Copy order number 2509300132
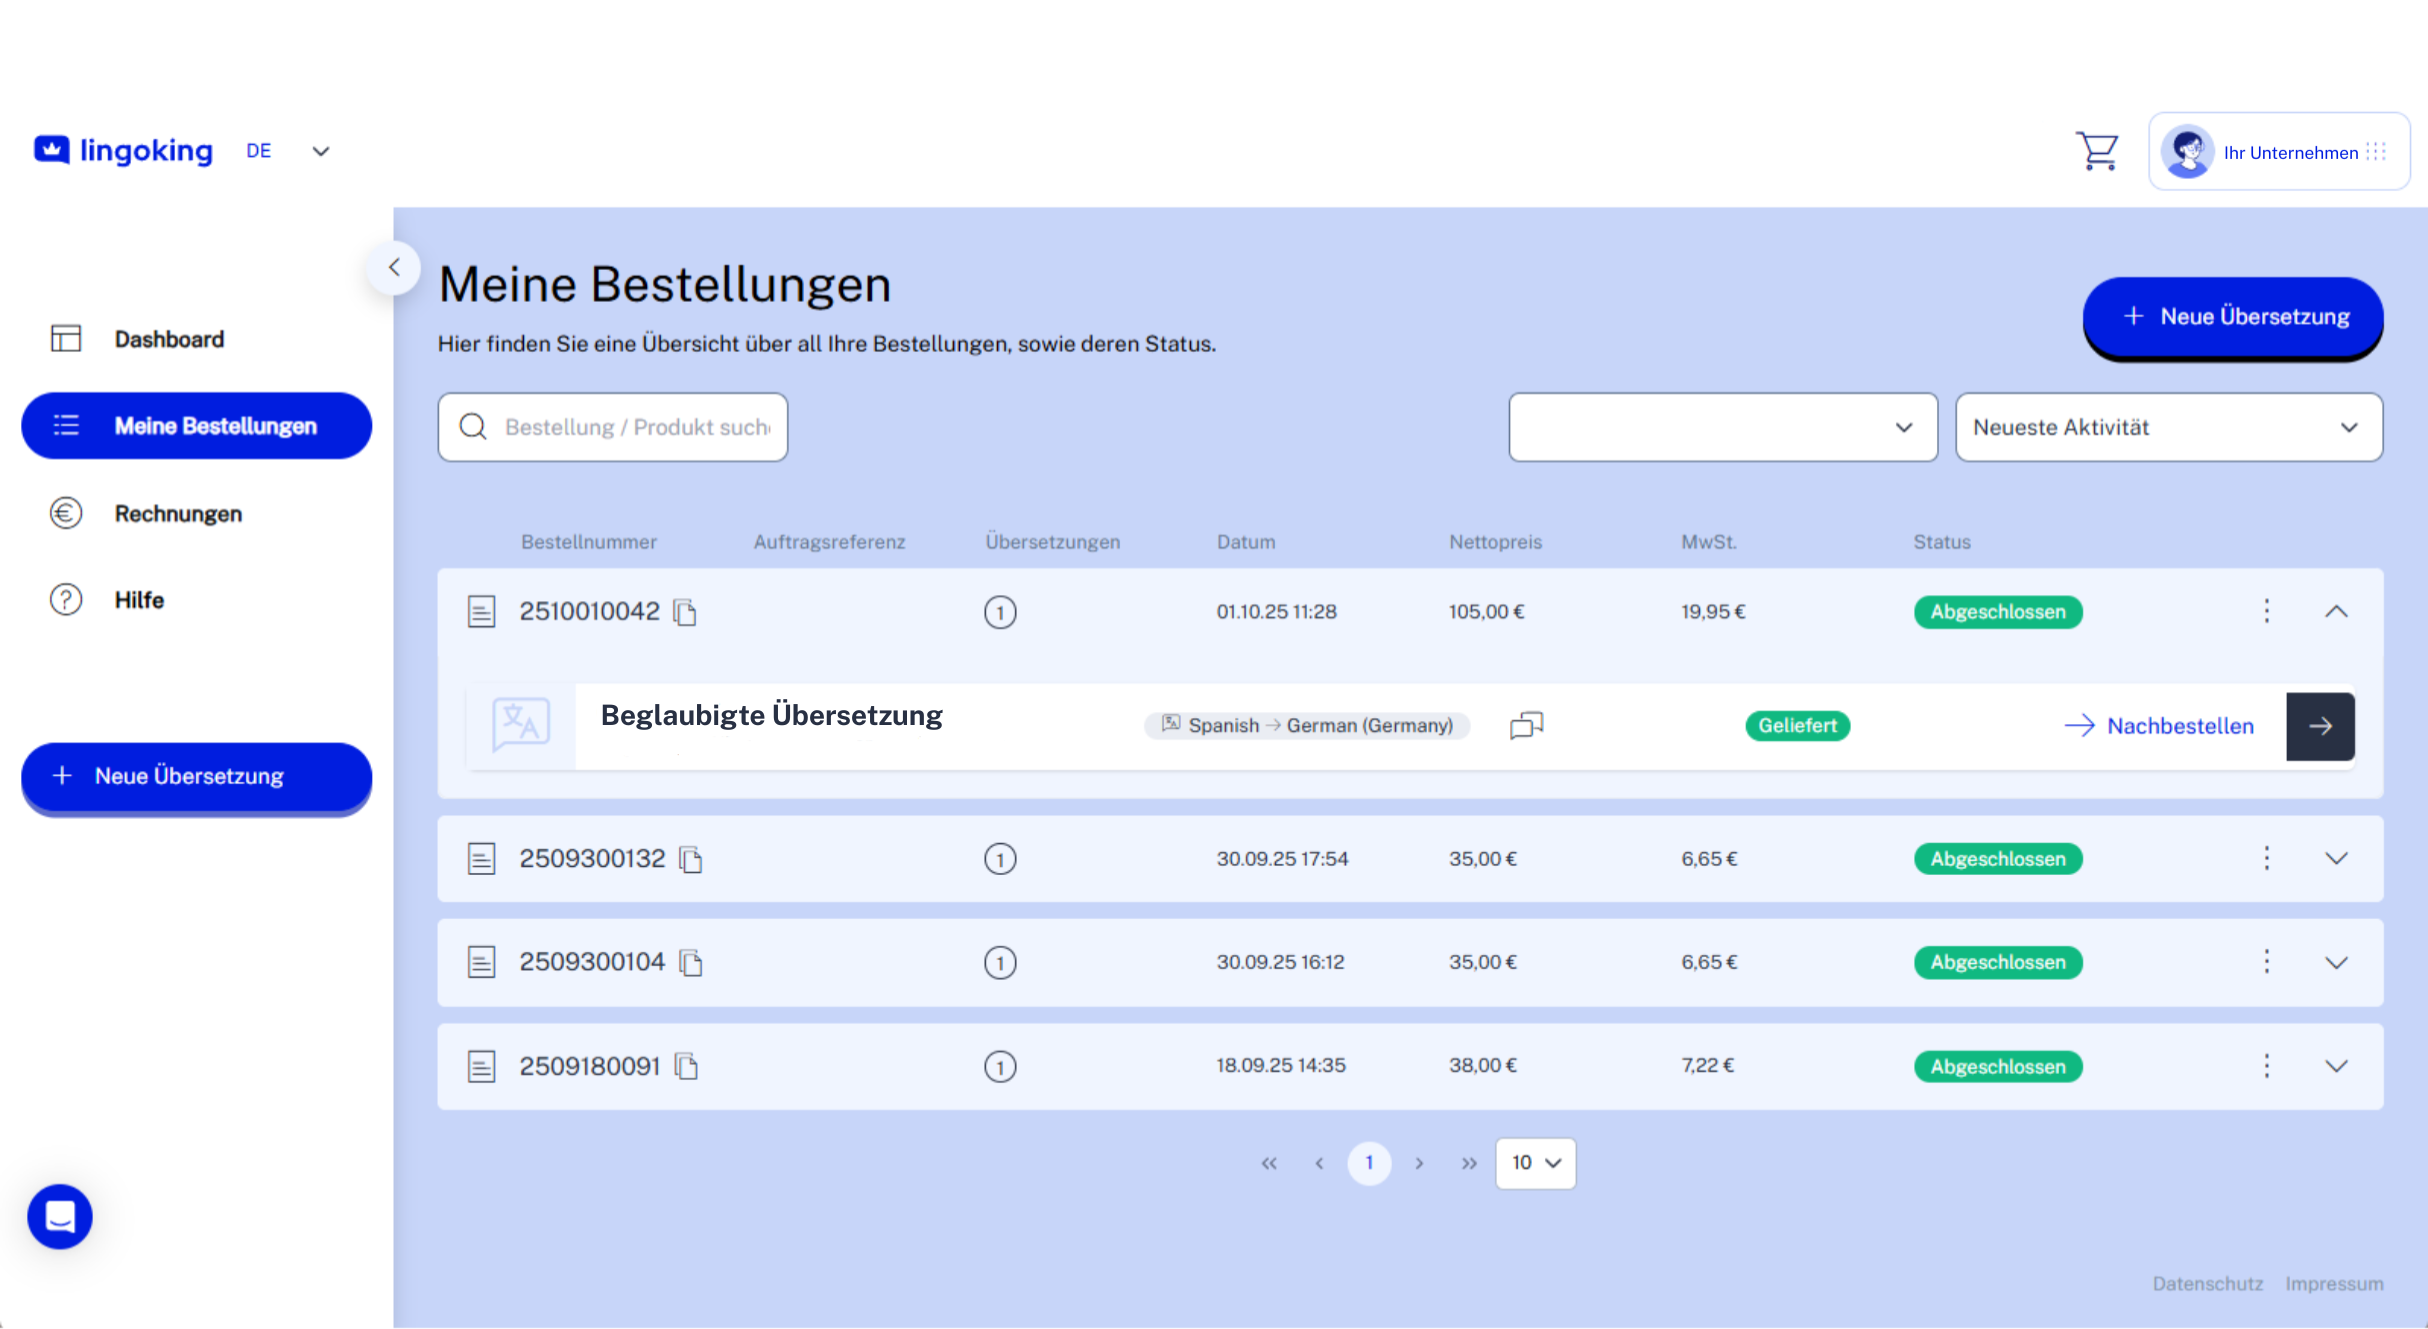 click(x=691, y=859)
